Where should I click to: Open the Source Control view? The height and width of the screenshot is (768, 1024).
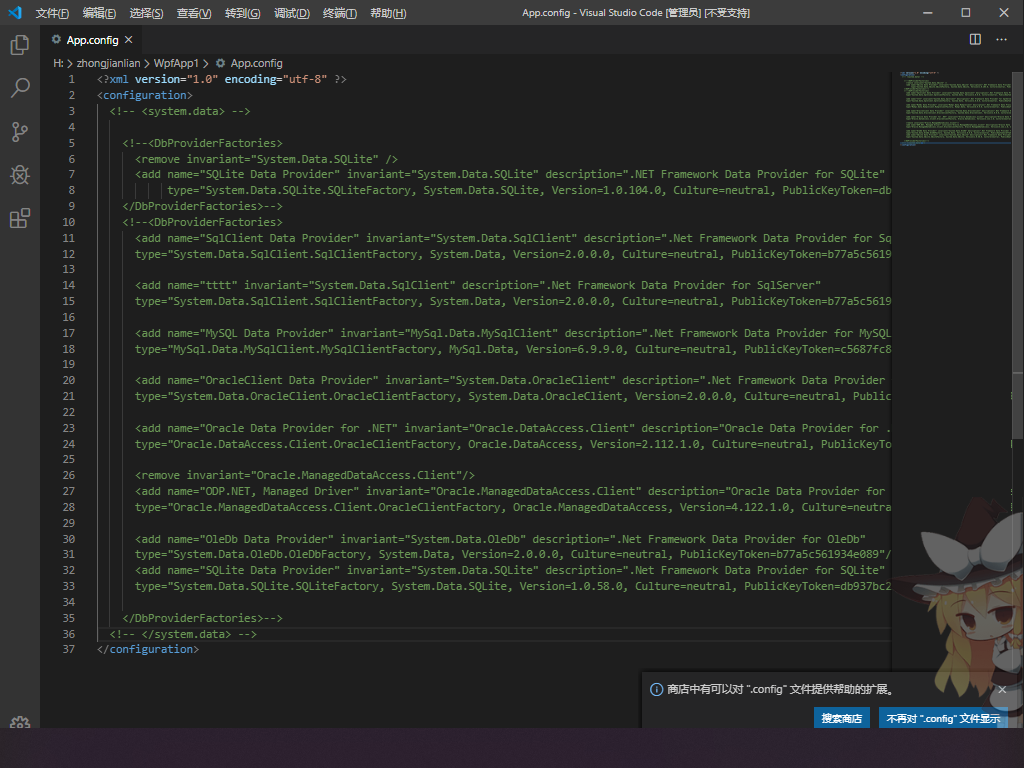click(x=20, y=132)
